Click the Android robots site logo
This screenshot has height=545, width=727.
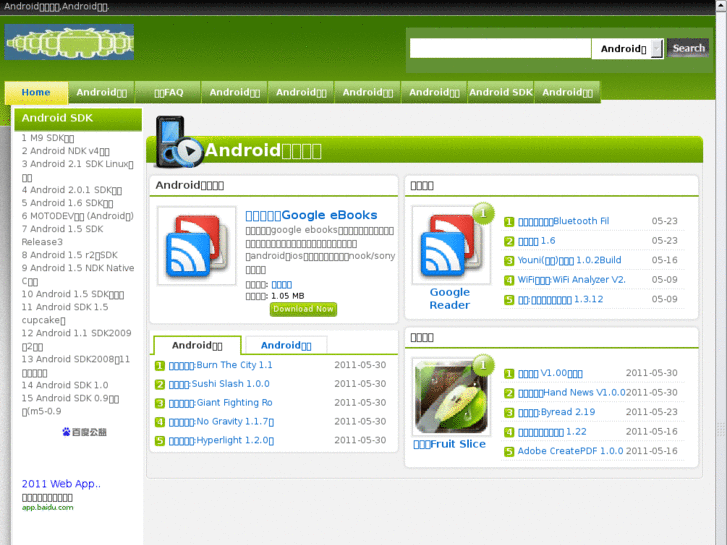[70, 42]
